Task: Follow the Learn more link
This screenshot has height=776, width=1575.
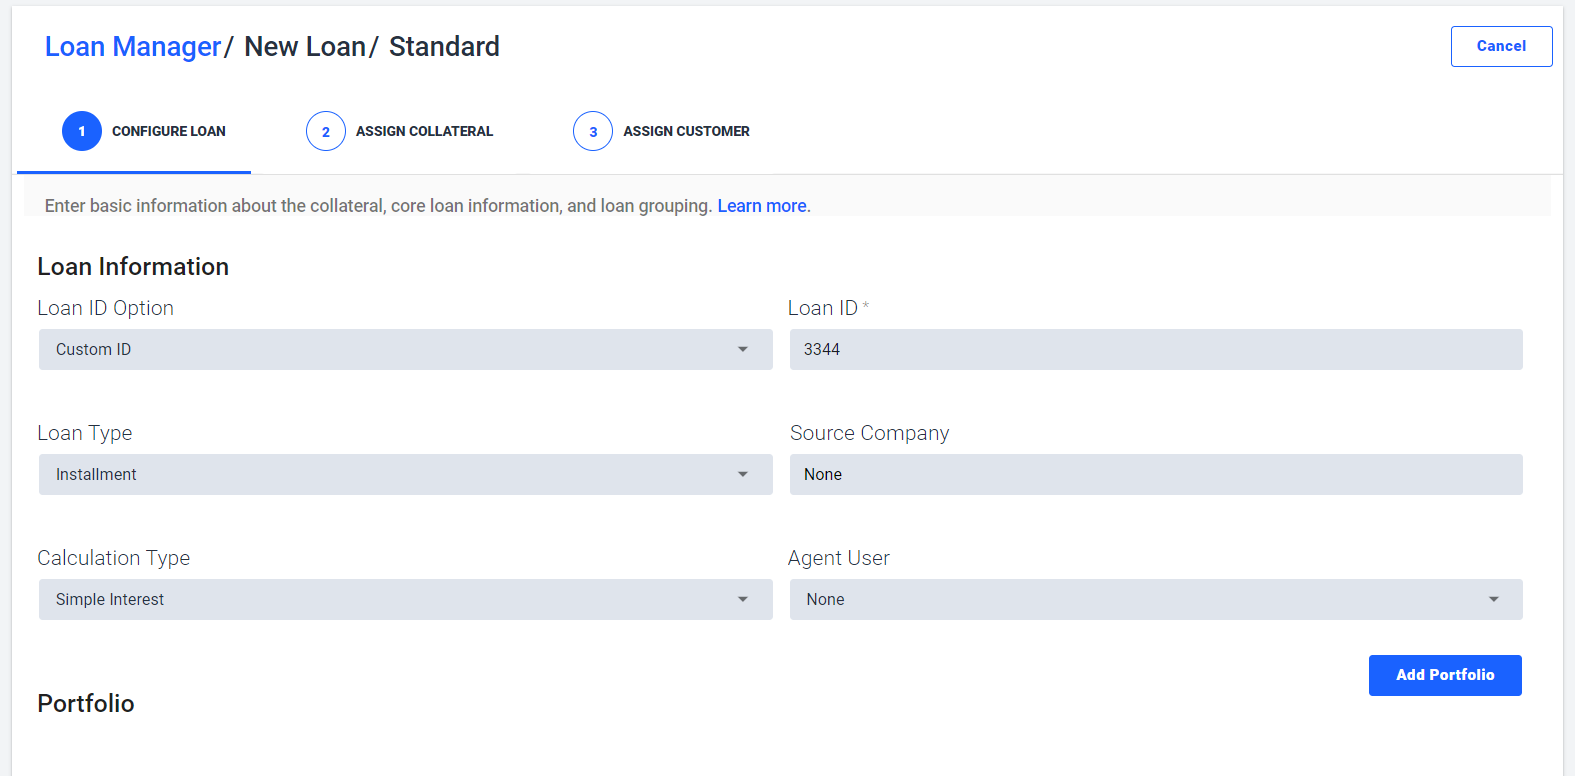Action: [762, 206]
